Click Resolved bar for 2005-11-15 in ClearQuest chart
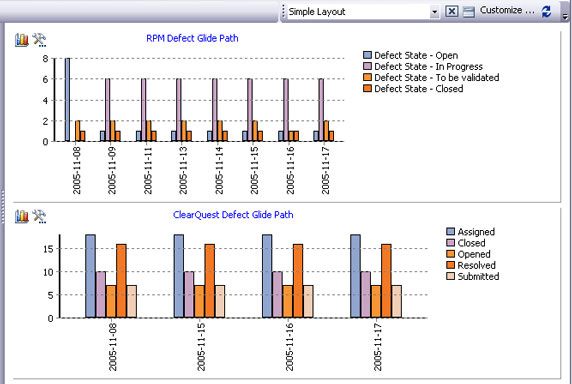 (x=210, y=281)
